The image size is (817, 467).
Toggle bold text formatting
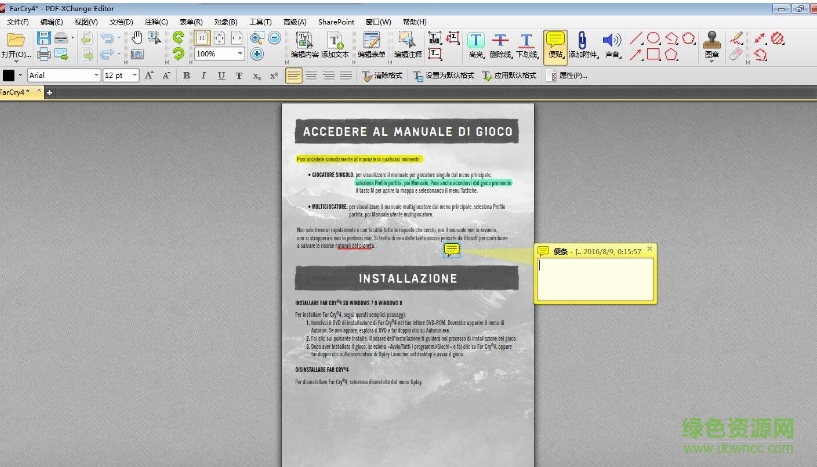coord(186,76)
